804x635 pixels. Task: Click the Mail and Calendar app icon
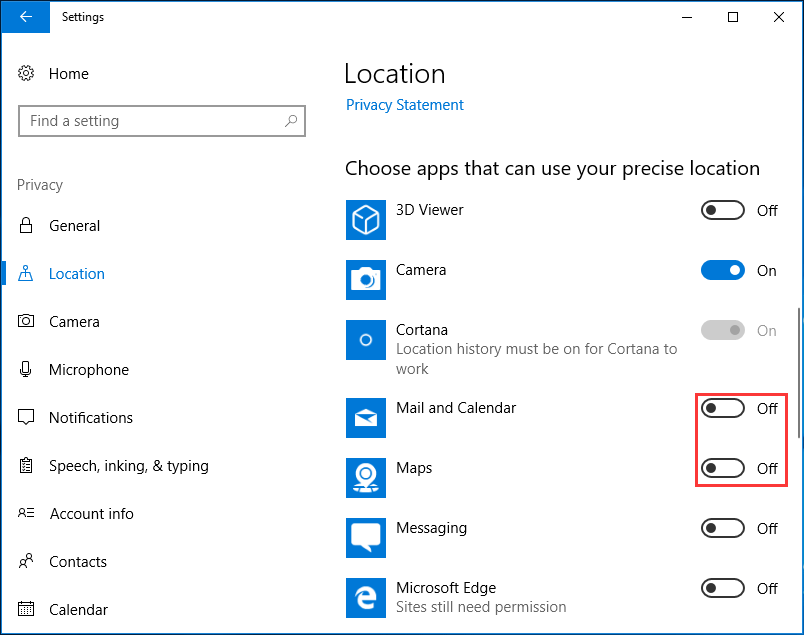[366, 418]
